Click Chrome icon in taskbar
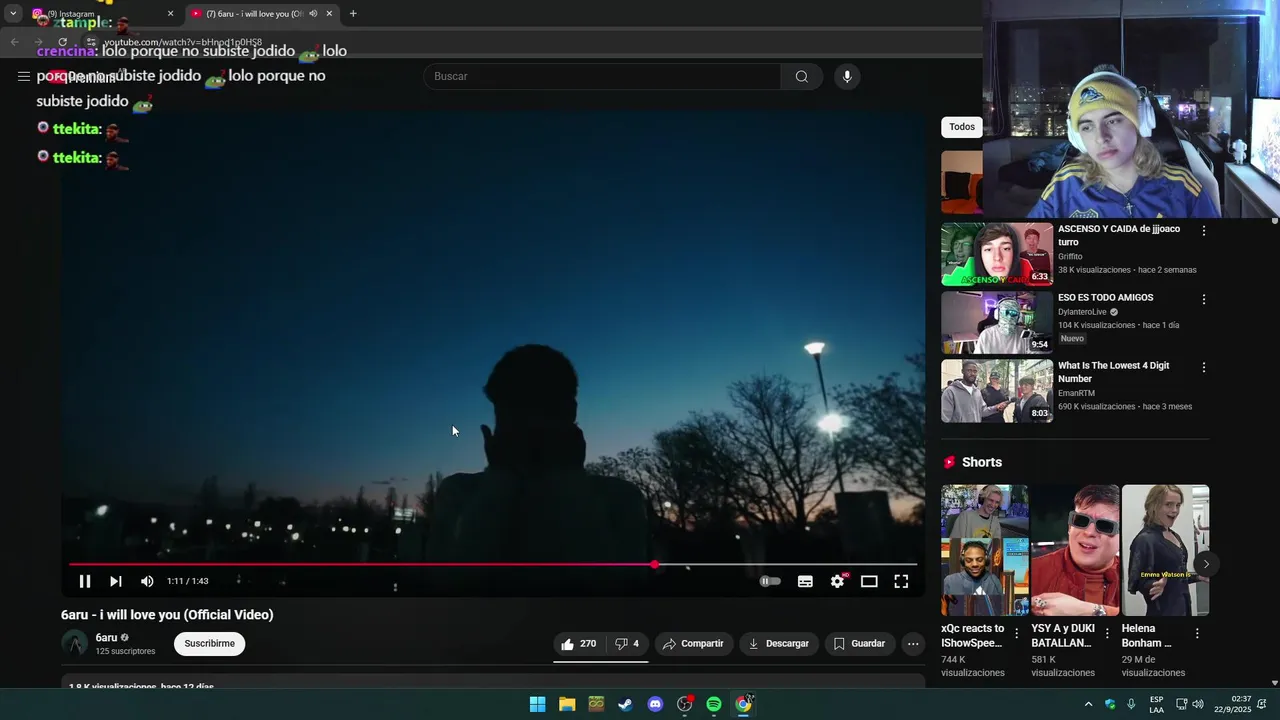 point(744,704)
